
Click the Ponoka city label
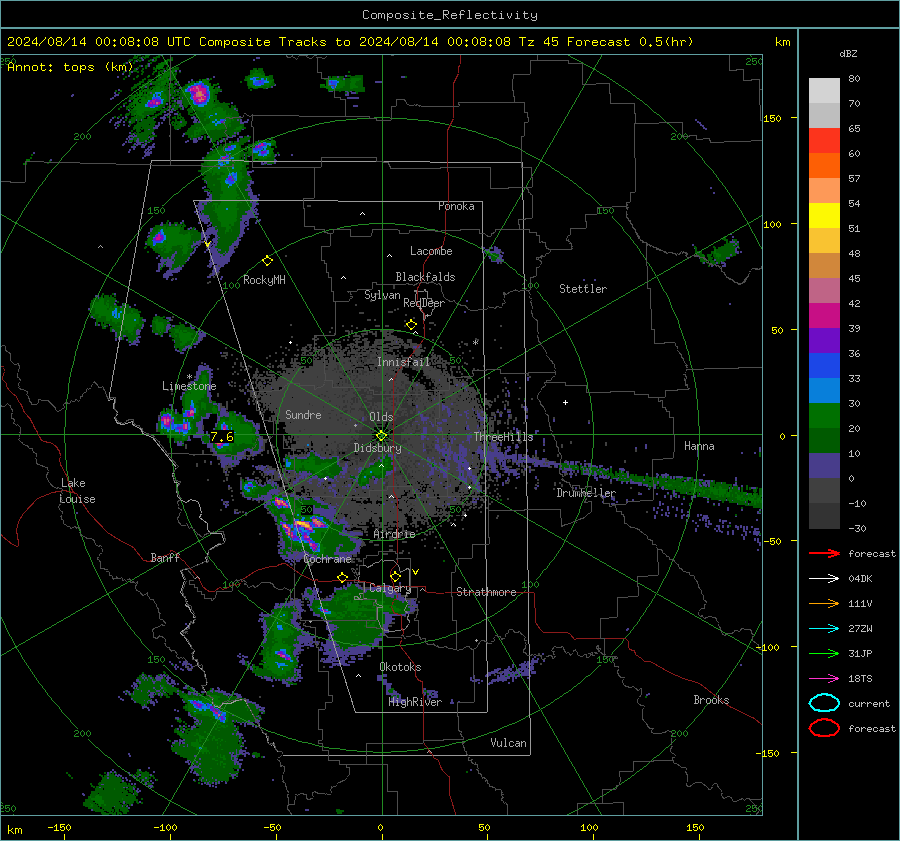456,206
